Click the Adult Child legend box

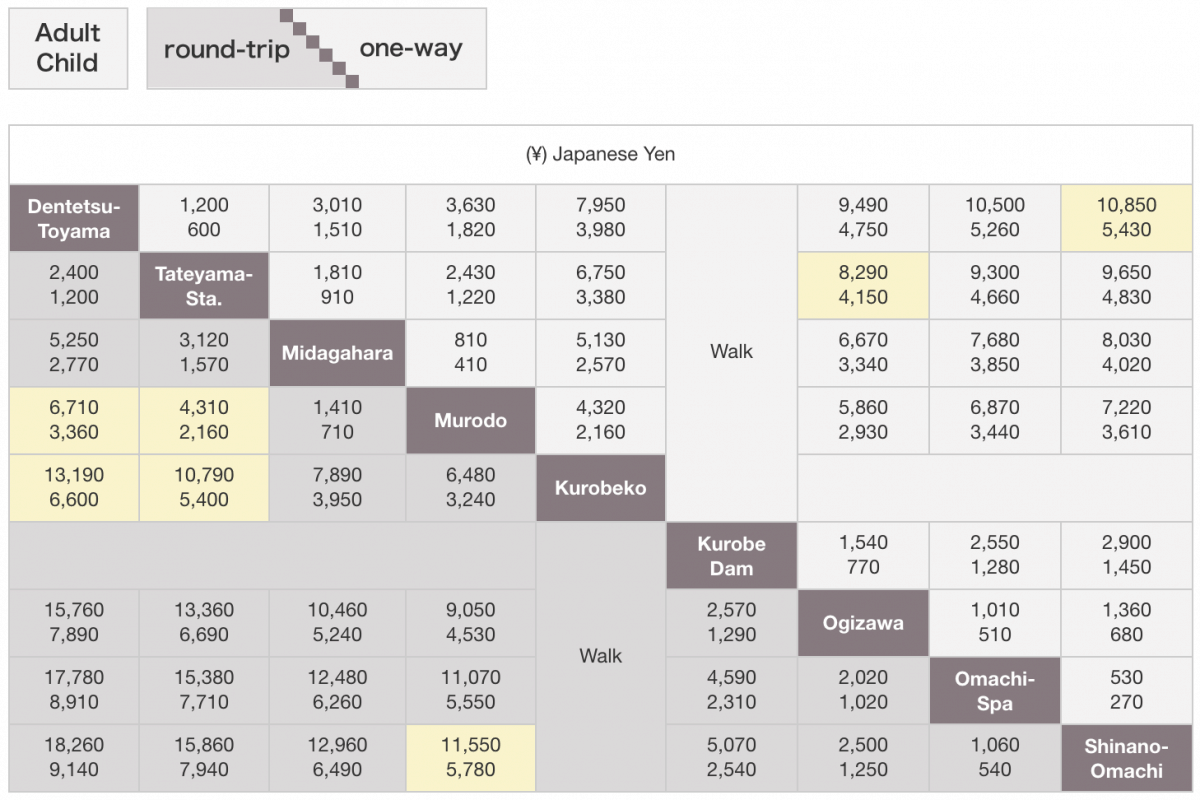[68, 48]
